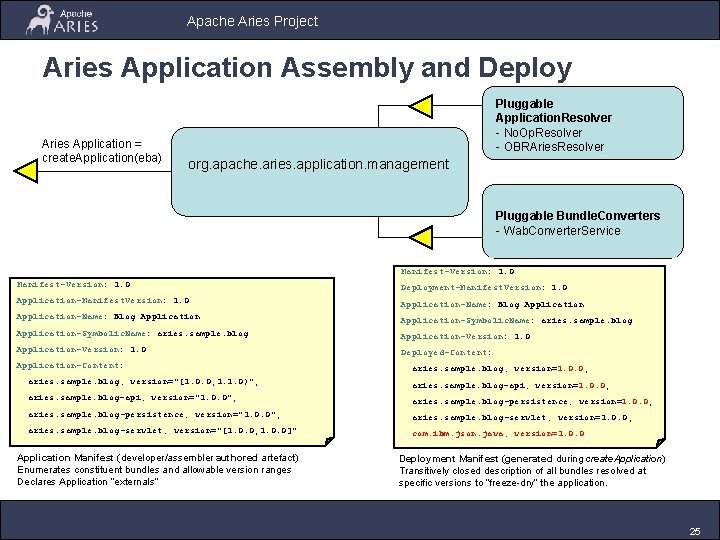The image size is (720, 540).
Task: Click the 'Pluggable ApplicationResolver' heading
Action: point(553,111)
